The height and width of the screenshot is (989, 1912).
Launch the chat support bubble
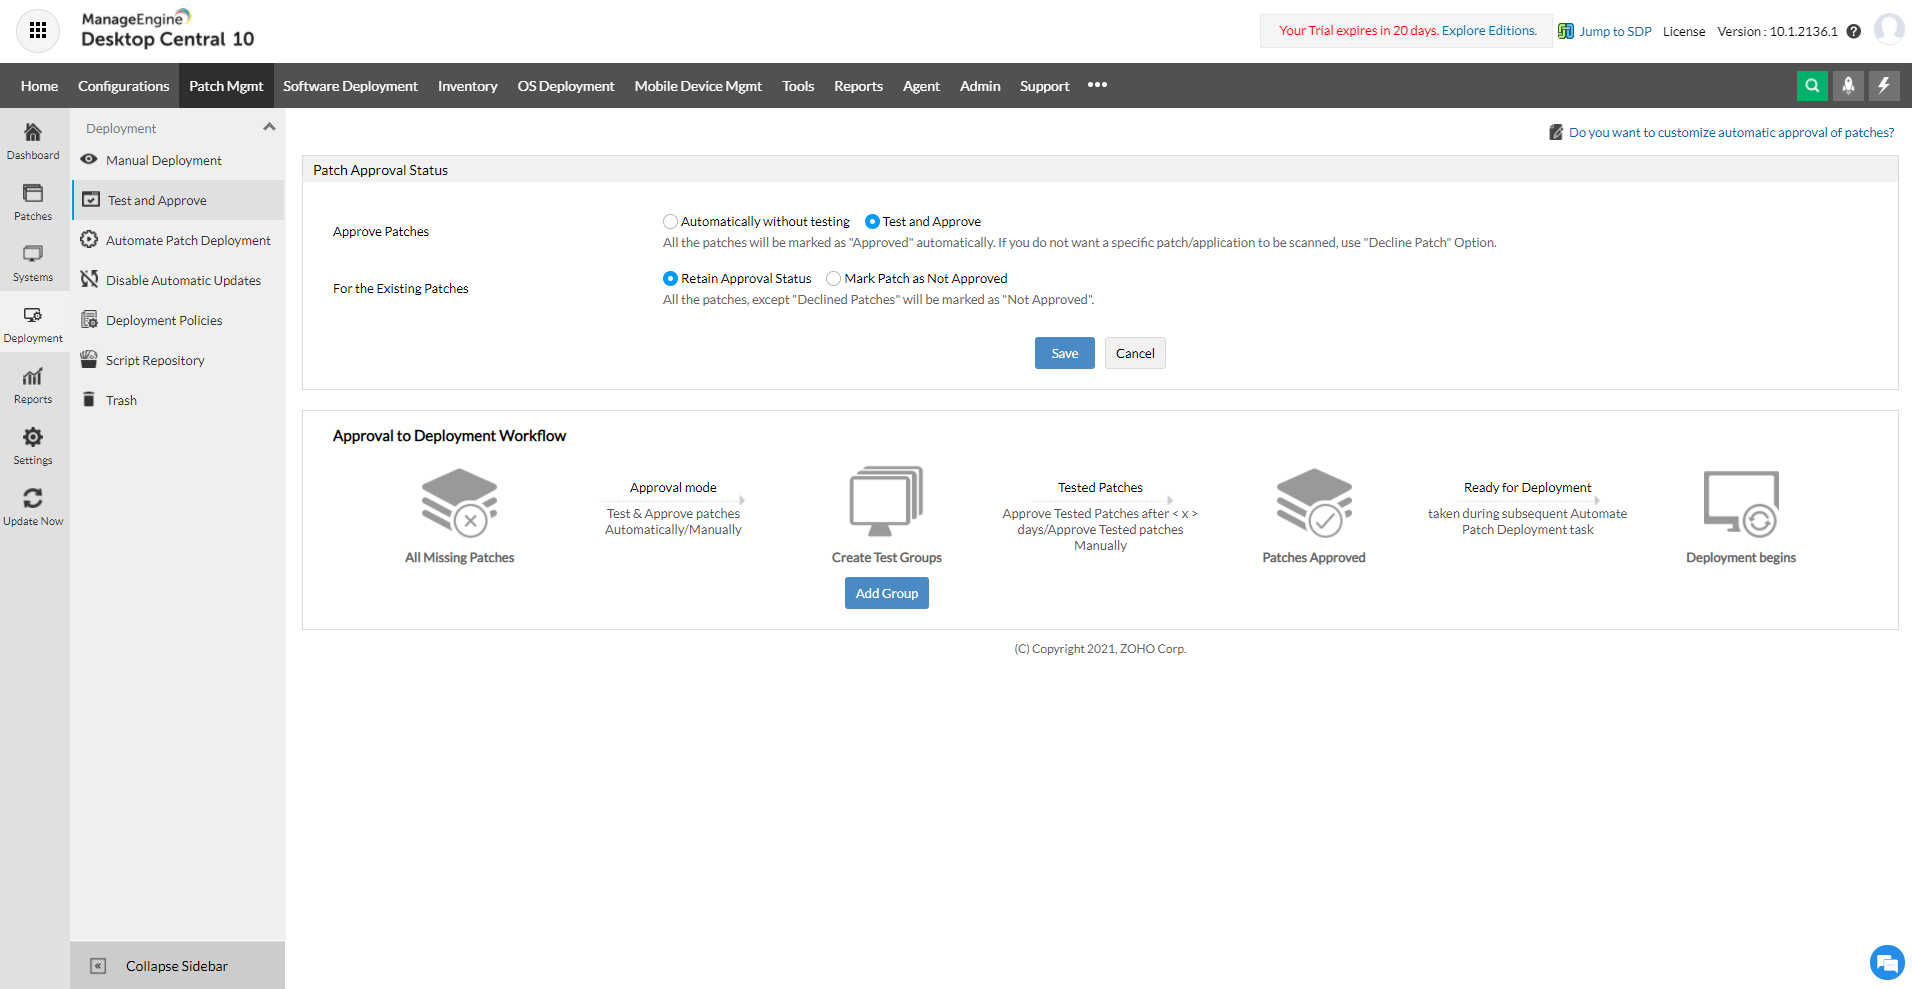pyautogui.click(x=1886, y=962)
